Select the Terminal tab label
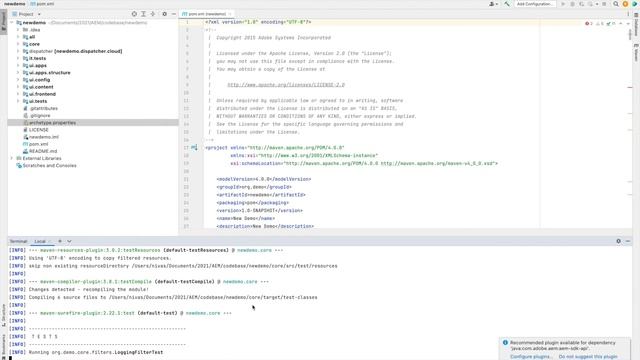640x360 pixels. click(x=18, y=241)
